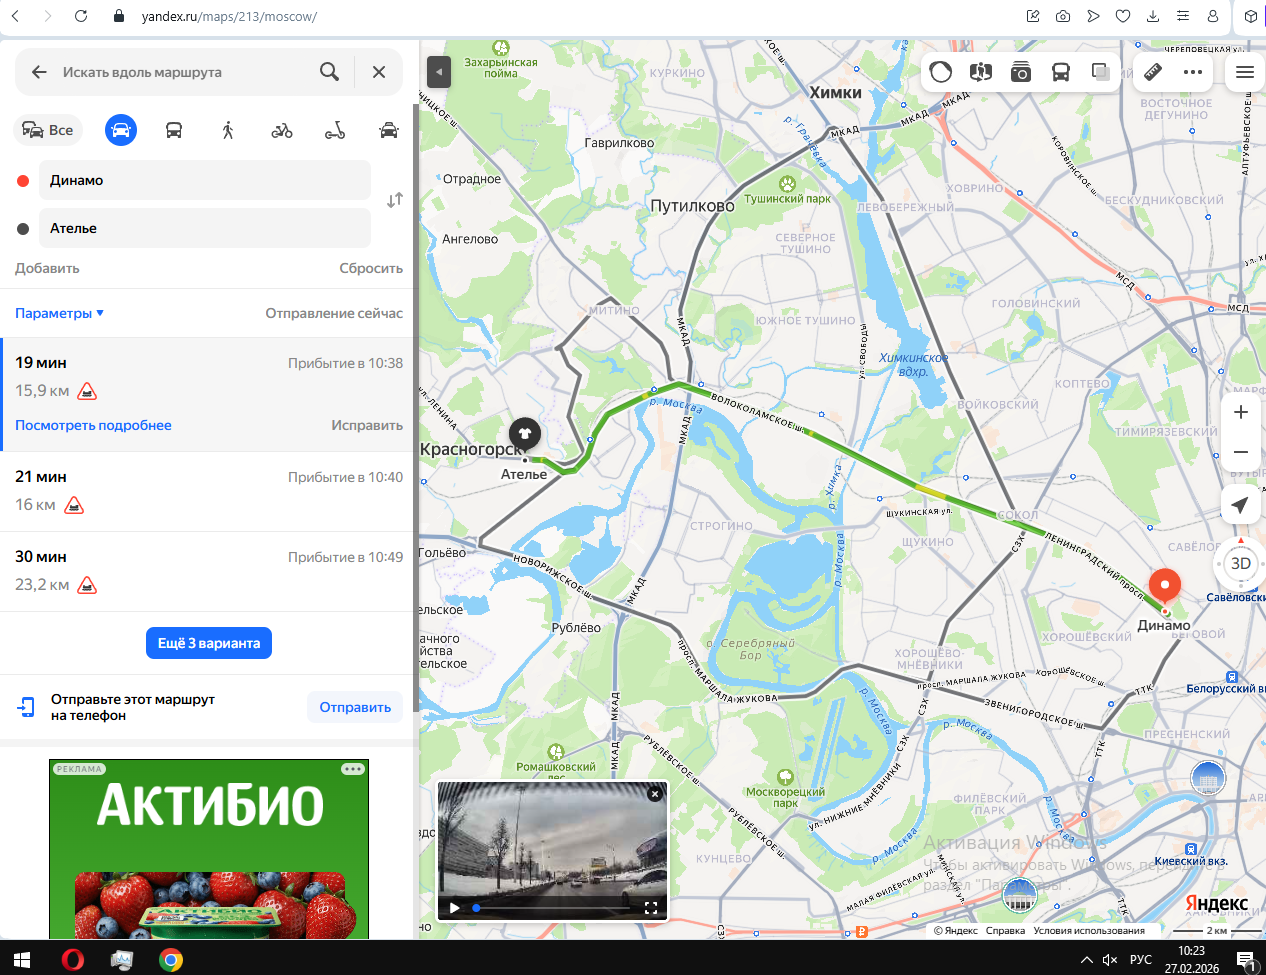Click the heart bookmark icon in browser
Viewport: 1266px width, 975px height.
pos(1123,16)
